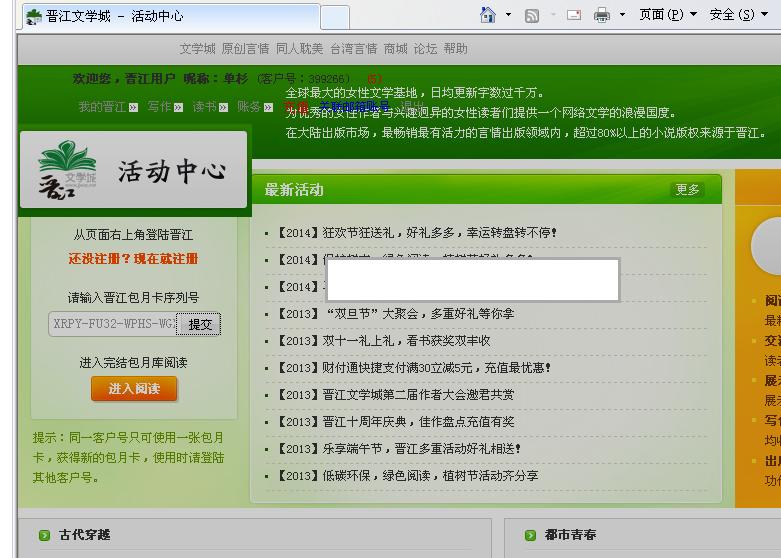
Task: Open 台湾言情 navigation link
Action: [354, 49]
